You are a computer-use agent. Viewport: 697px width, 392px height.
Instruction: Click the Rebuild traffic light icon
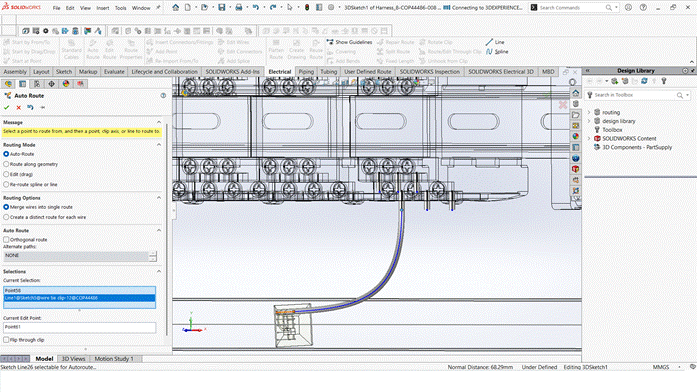tap(307, 8)
